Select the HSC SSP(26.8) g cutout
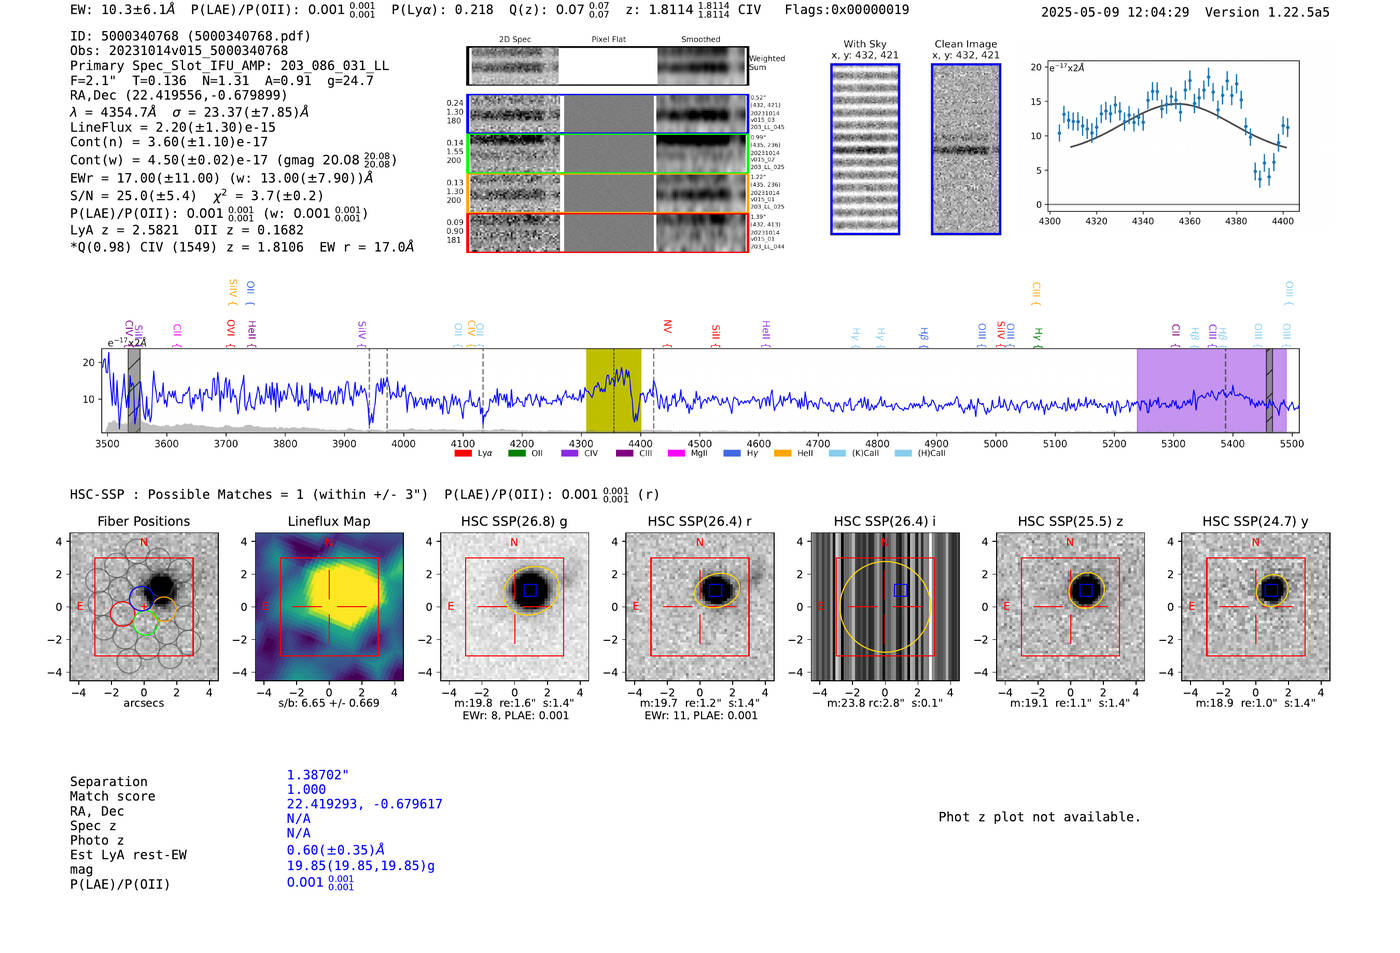This screenshot has height=953, width=1400. [x=514, y=606]
